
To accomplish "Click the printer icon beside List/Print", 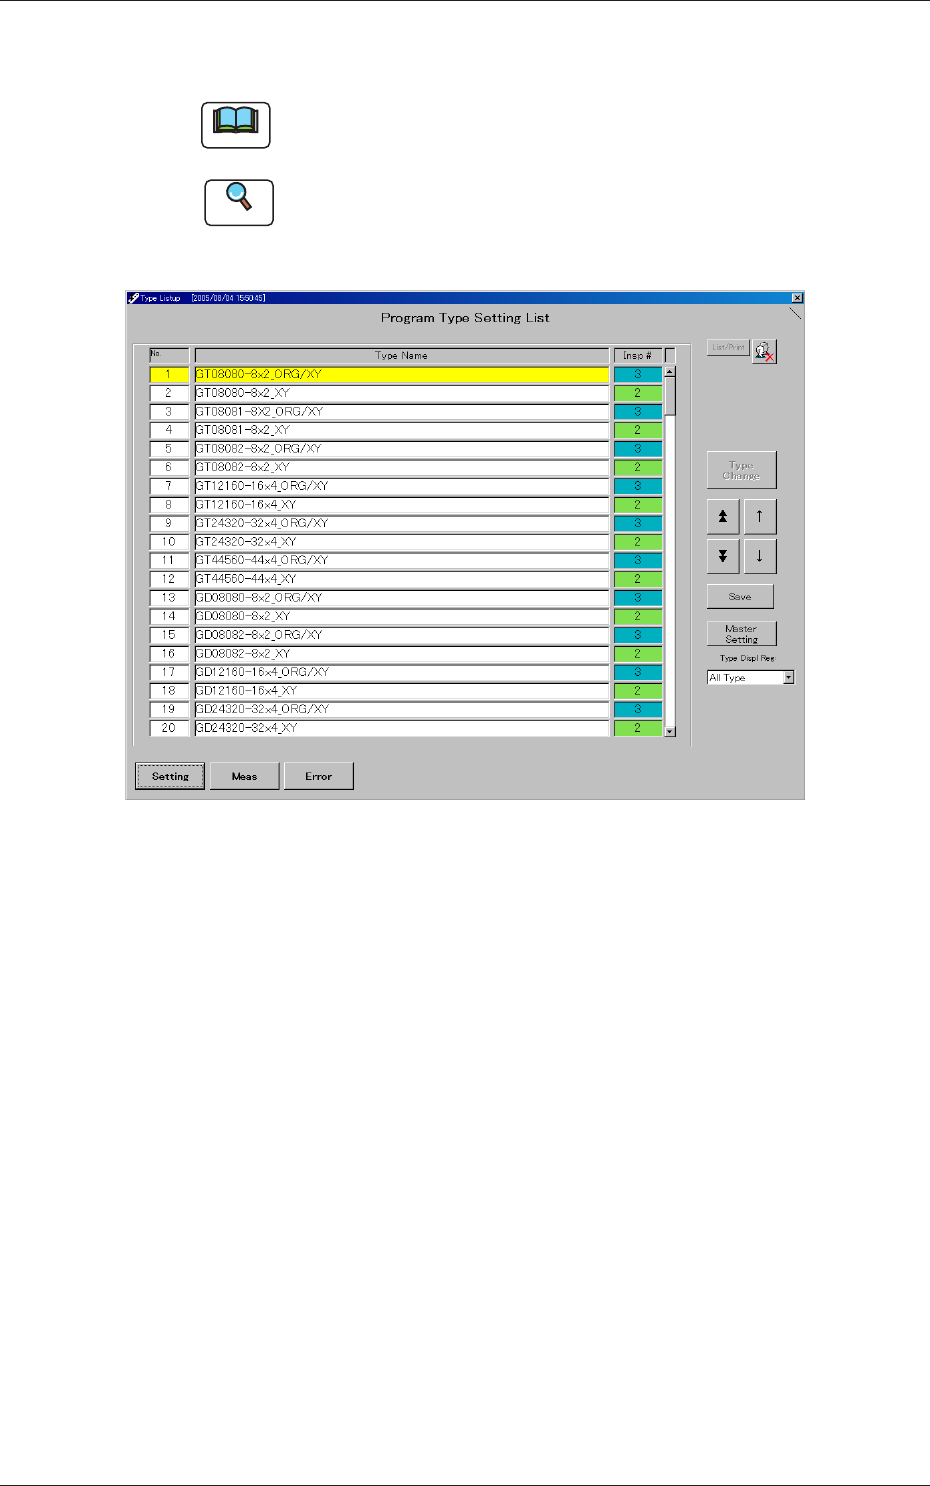I will [x=765, y=351].
